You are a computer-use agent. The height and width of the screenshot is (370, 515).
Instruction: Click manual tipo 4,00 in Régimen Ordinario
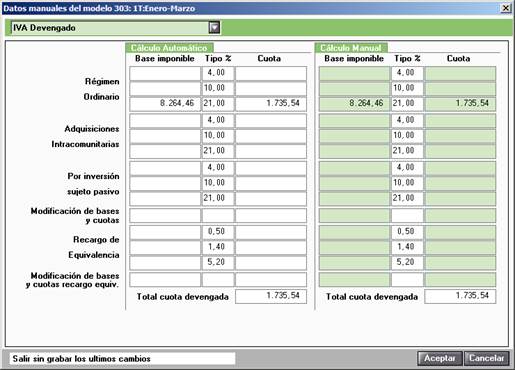pyautogui.click(x=407, y=73)
